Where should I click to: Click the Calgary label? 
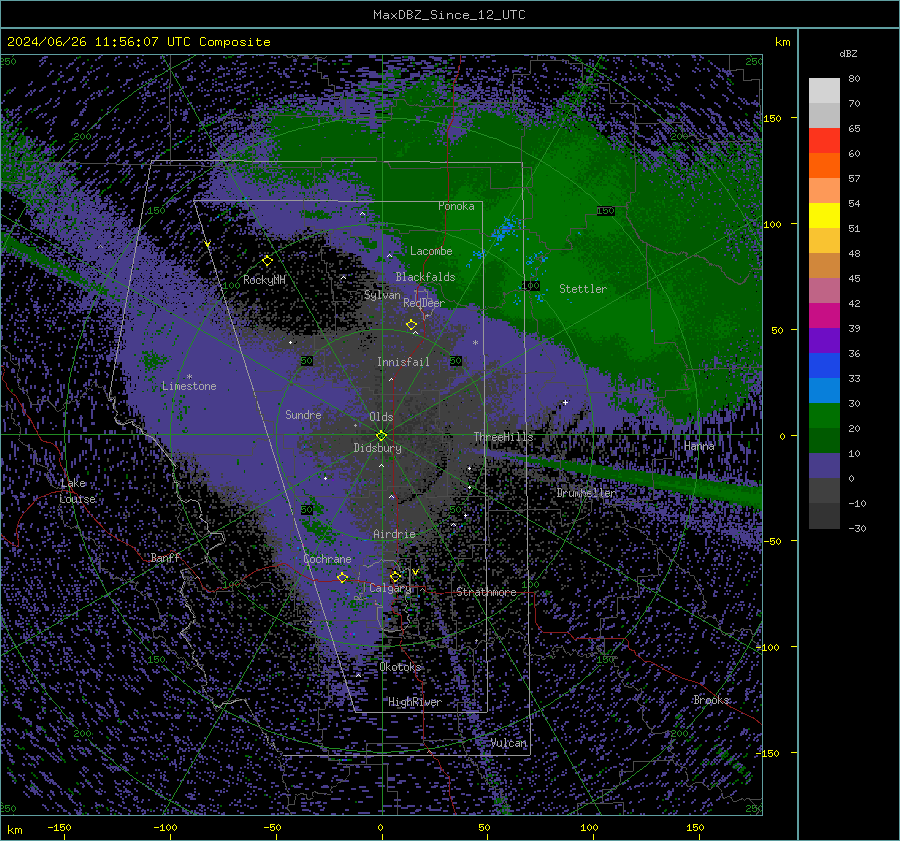pos(390,588)
